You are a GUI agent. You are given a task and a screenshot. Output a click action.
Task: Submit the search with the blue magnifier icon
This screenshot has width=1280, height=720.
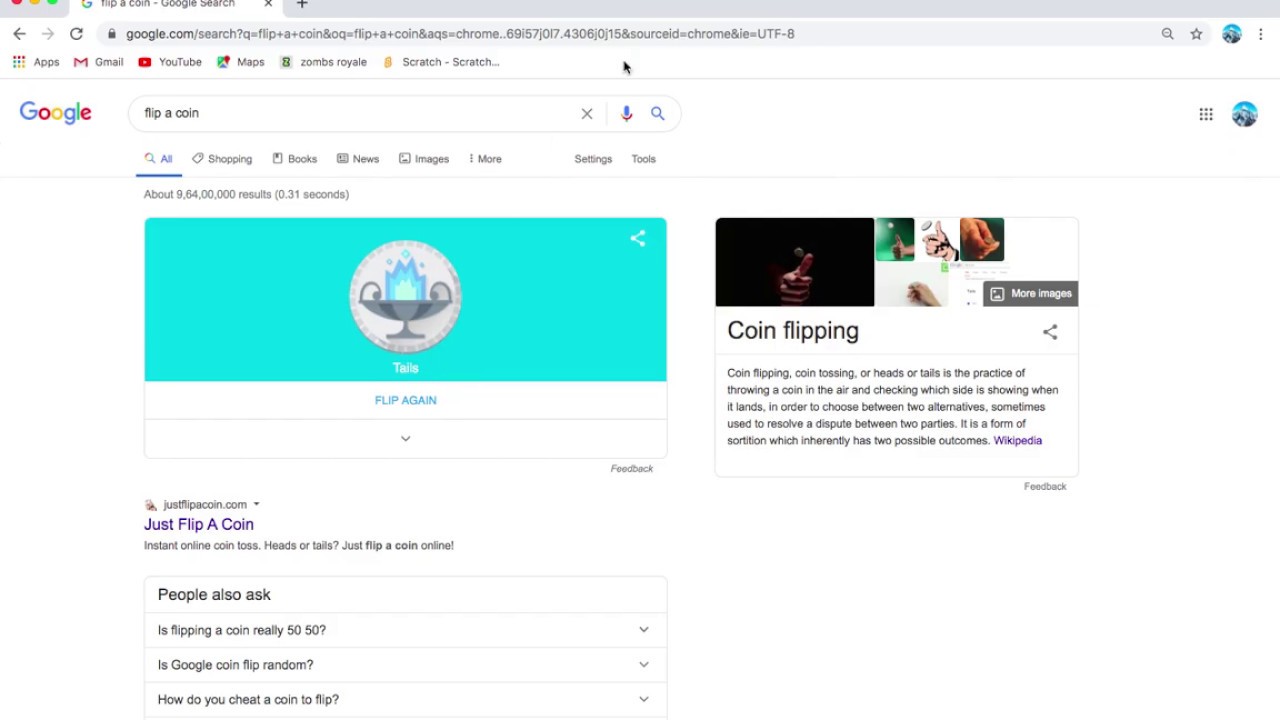tap(658, 114)
